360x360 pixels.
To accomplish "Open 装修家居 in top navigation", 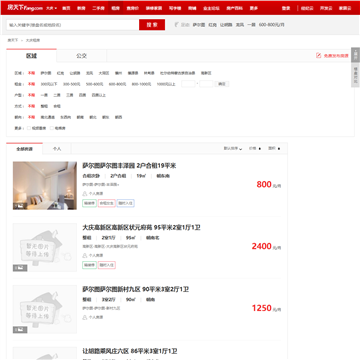I will [x=154, y=8].
